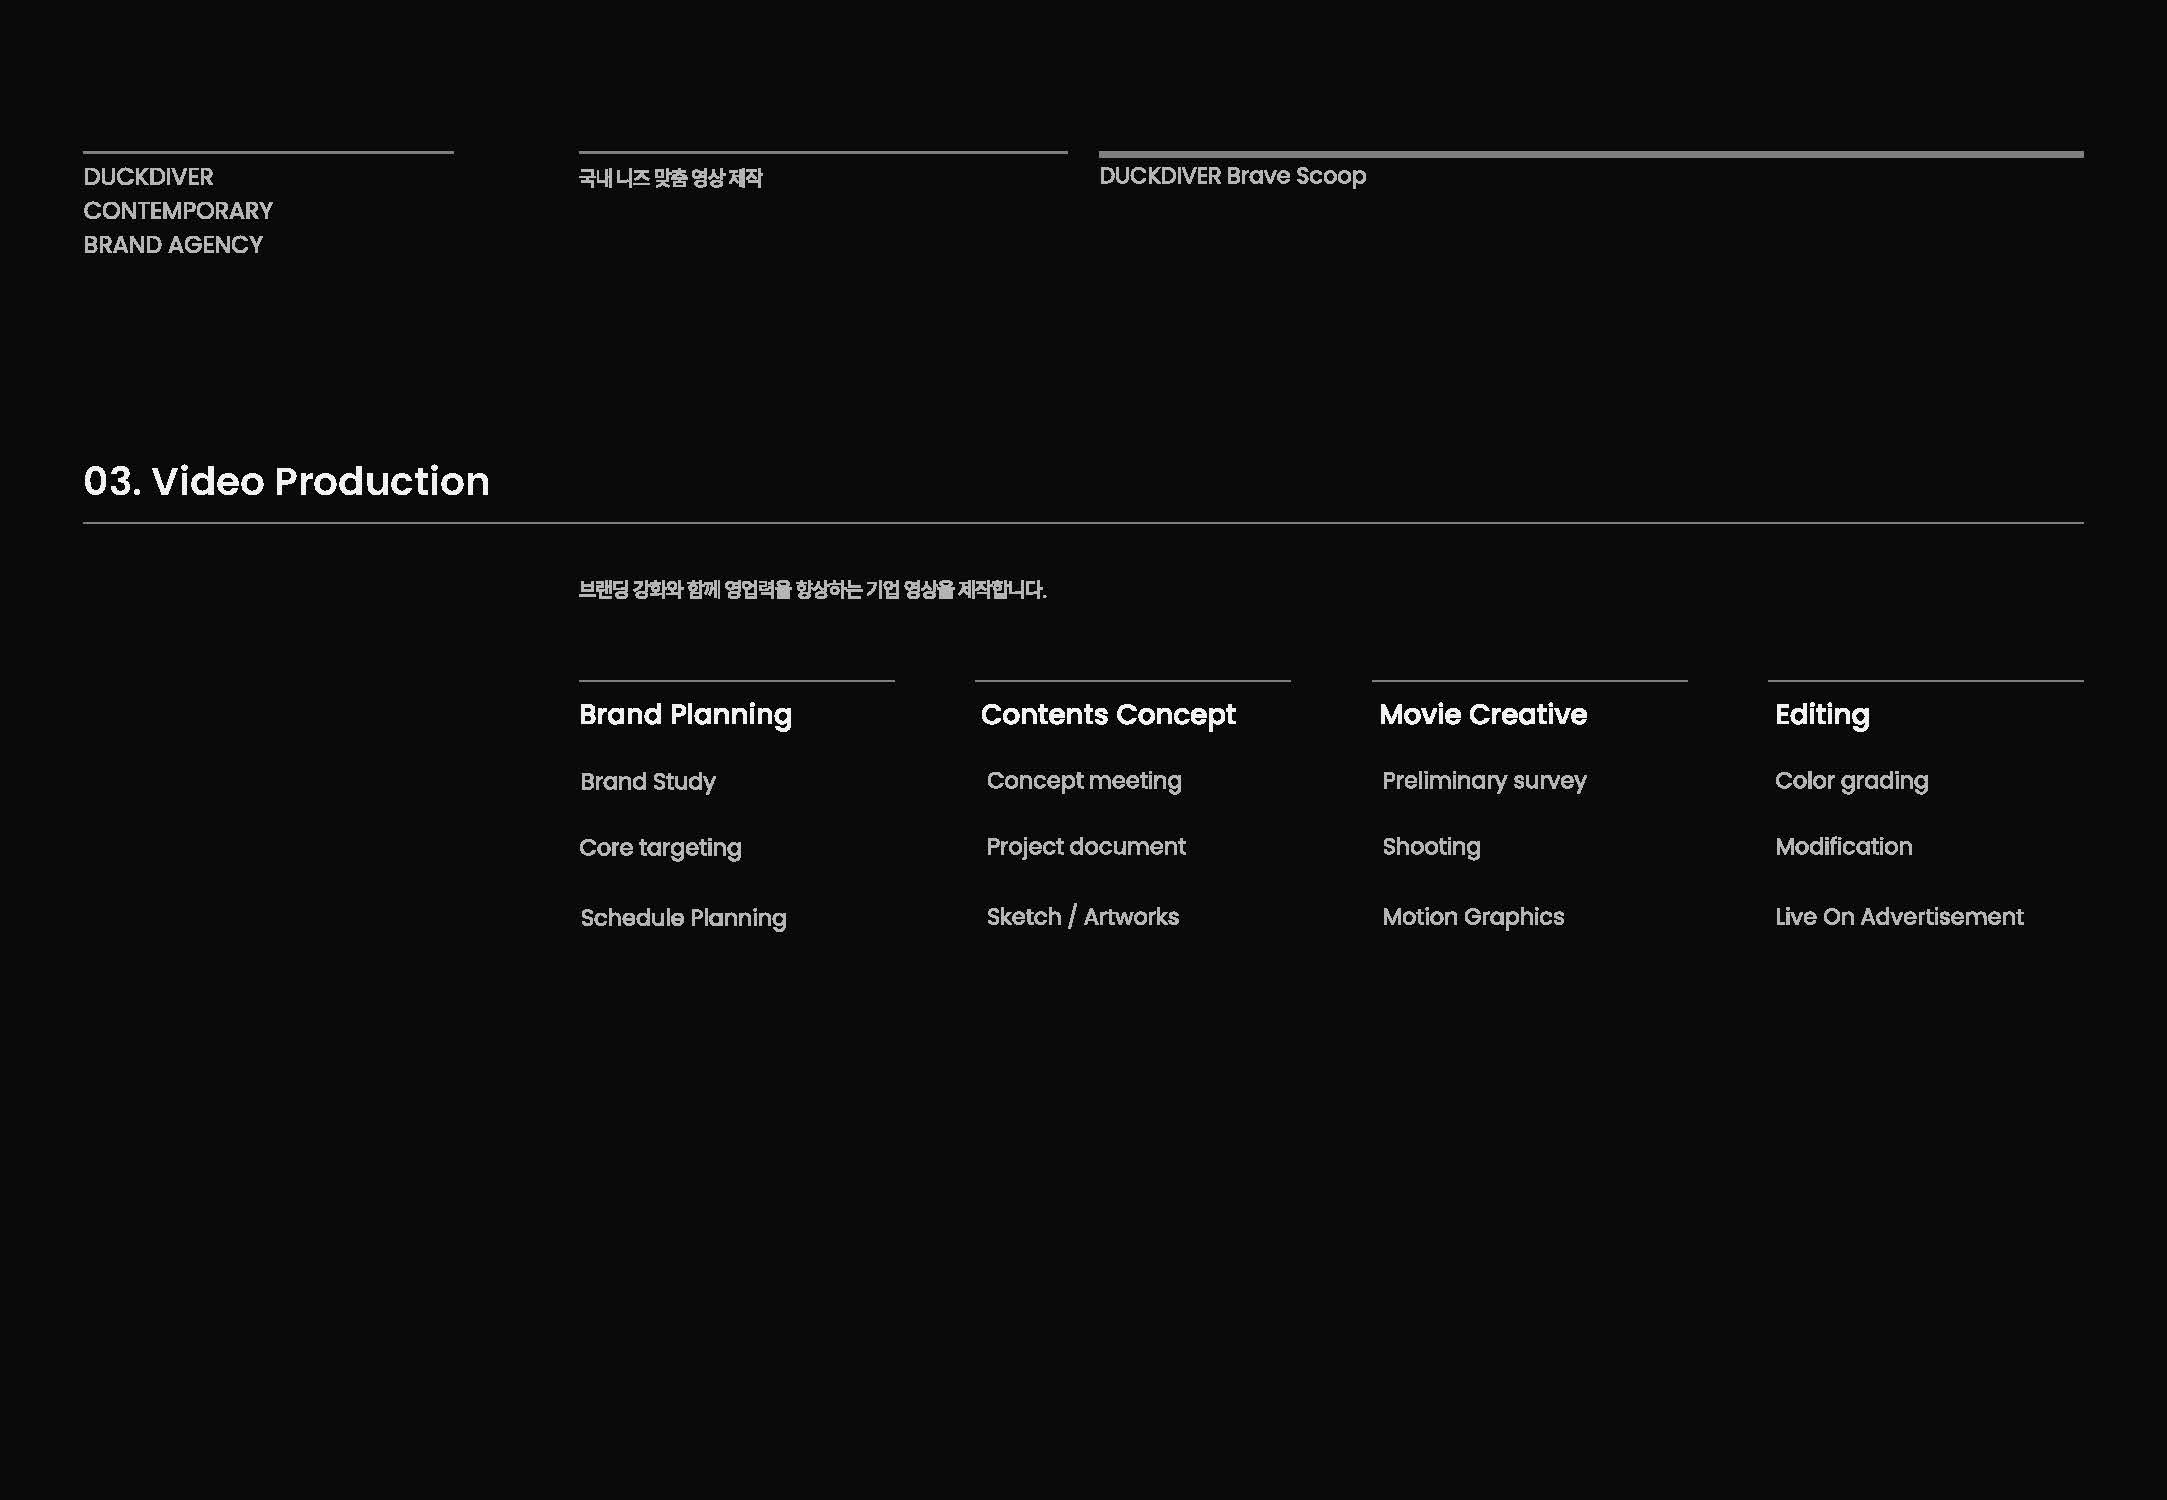Screen dimensions: 2167x1500
Task: Select the Brand Planning column heading
Action: click(x=685, y=714)
